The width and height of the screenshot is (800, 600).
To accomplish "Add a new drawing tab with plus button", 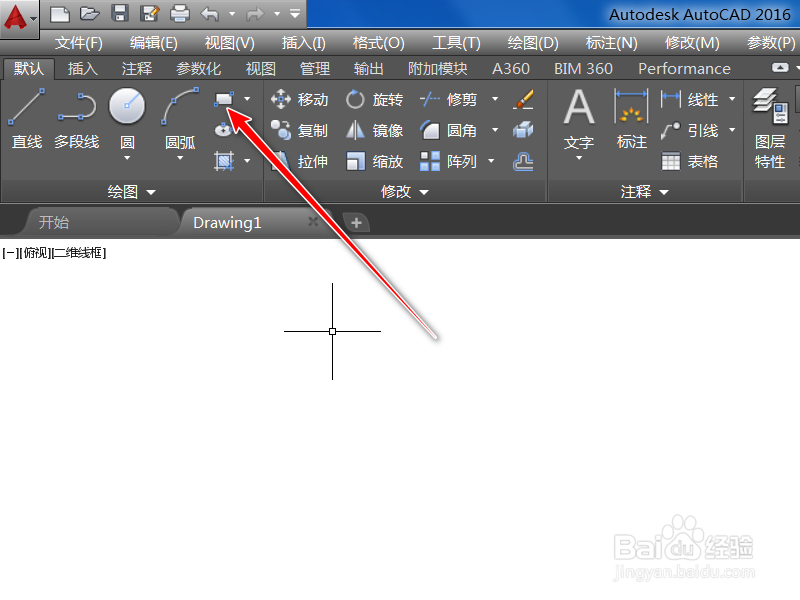I will click(356, 222).
